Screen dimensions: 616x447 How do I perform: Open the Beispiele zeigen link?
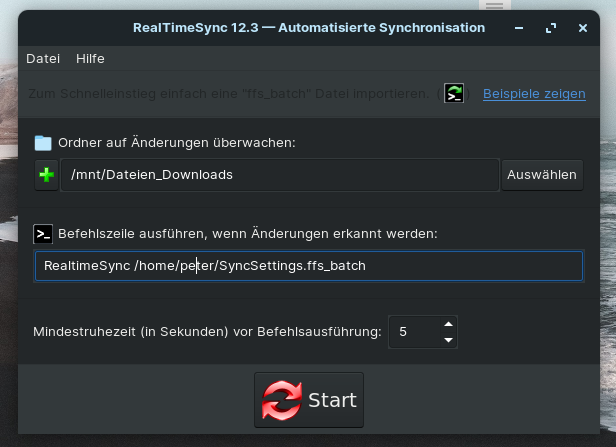pyautogui.click(x=534, y=94)
